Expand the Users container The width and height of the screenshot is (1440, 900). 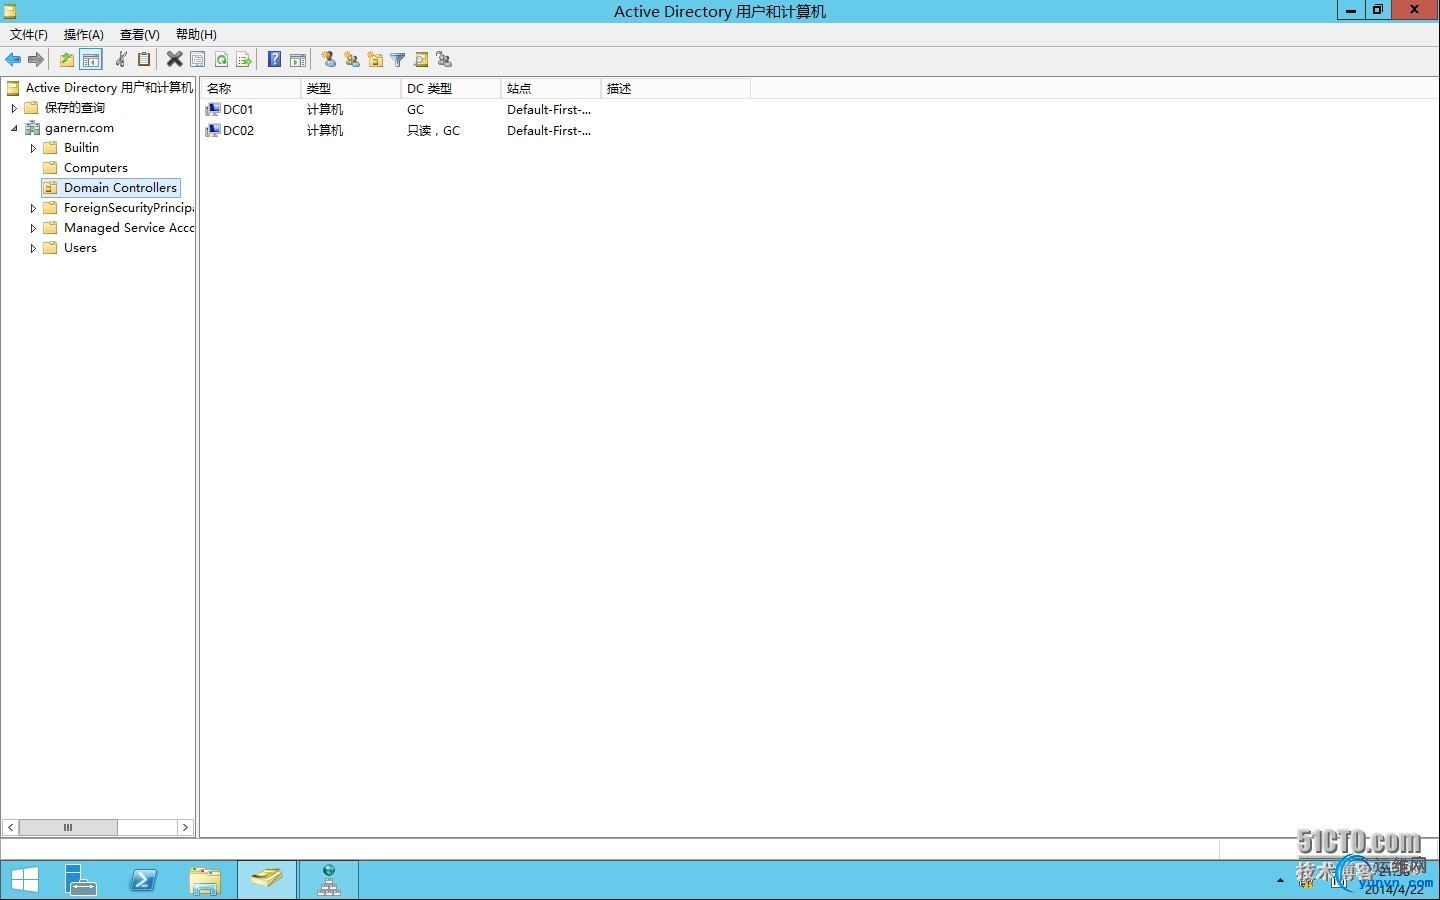[33, 248]
